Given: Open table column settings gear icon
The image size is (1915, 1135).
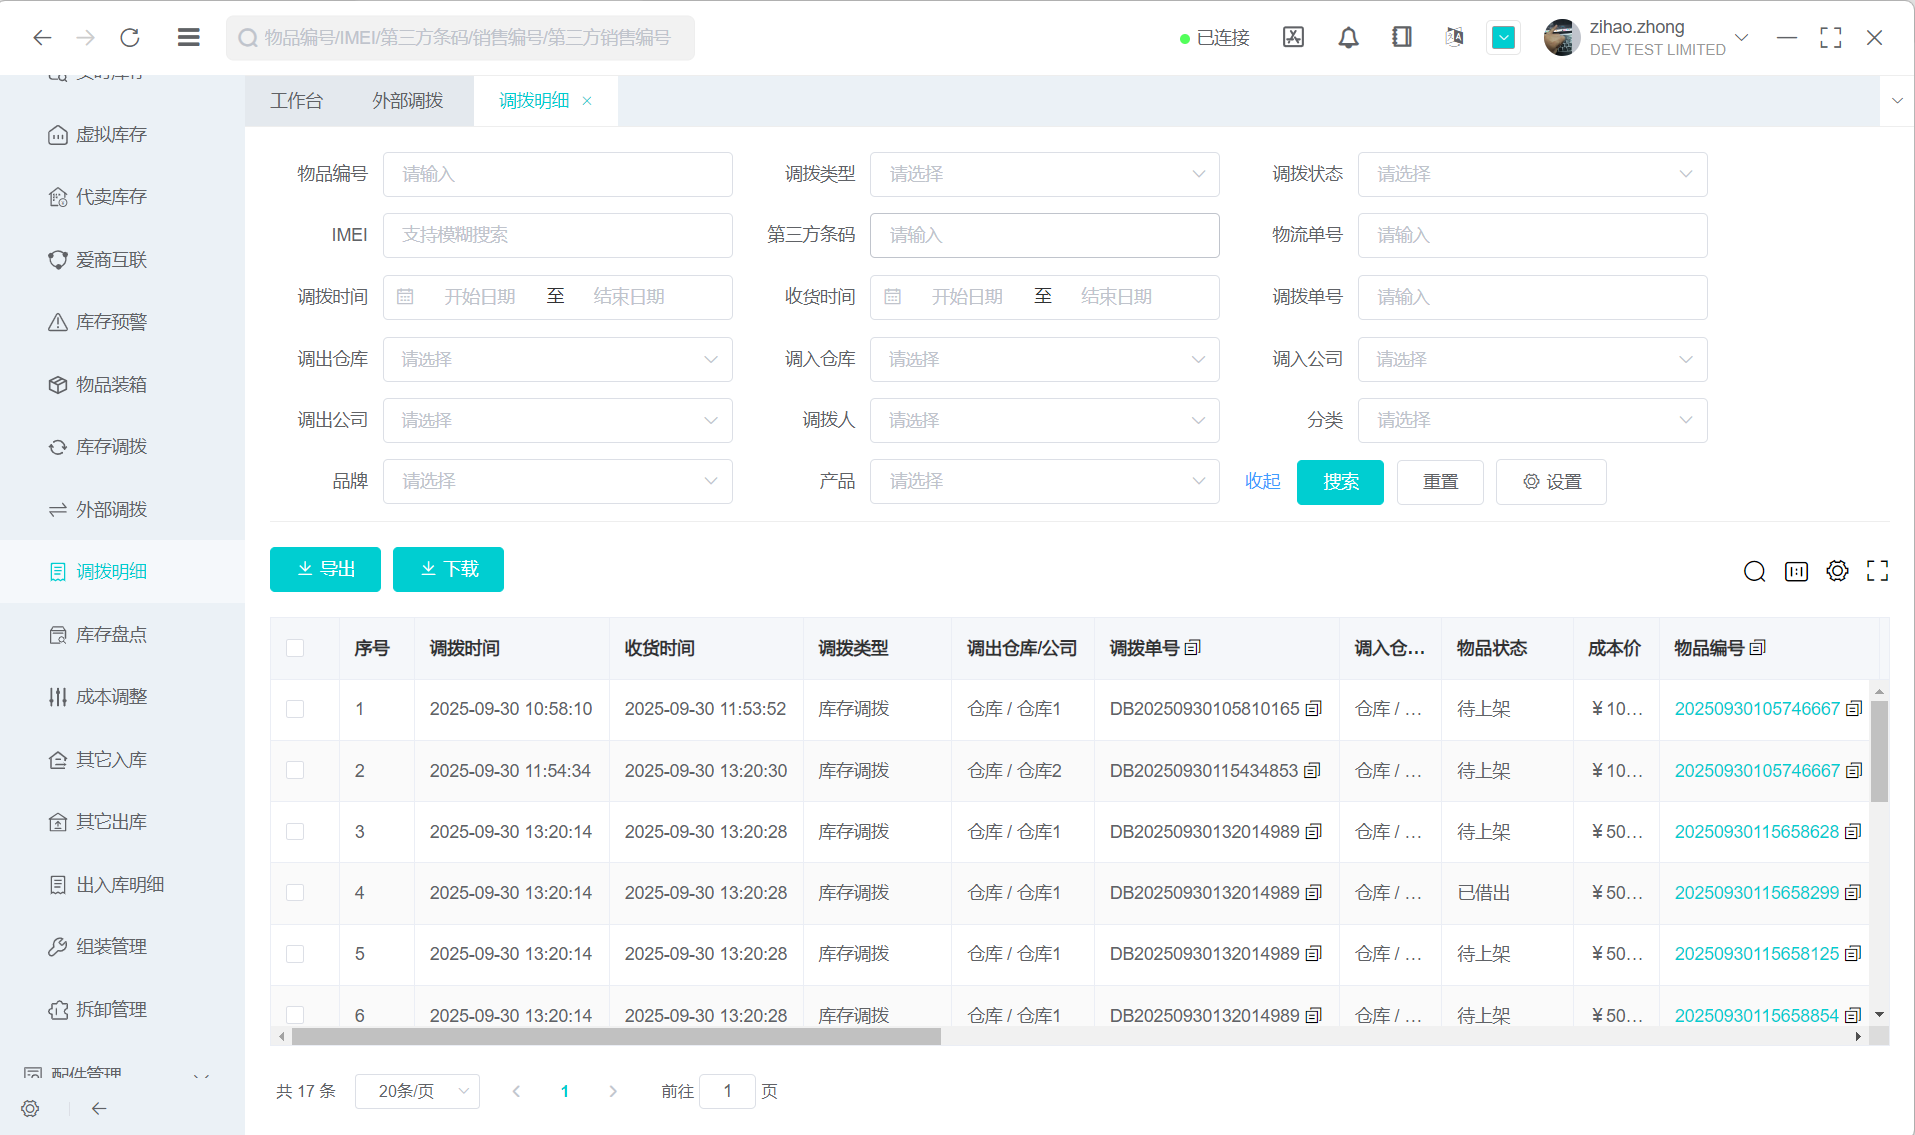Looking at the screenshot, I should (1837, 571).
